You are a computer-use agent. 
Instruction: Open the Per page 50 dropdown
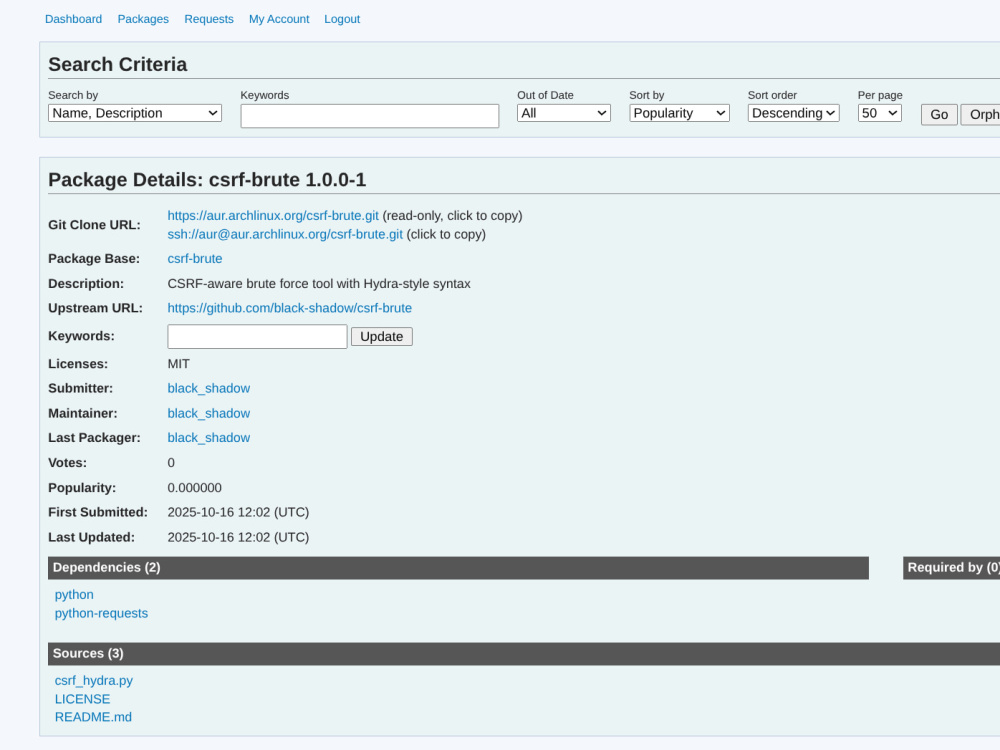point(879,113)
